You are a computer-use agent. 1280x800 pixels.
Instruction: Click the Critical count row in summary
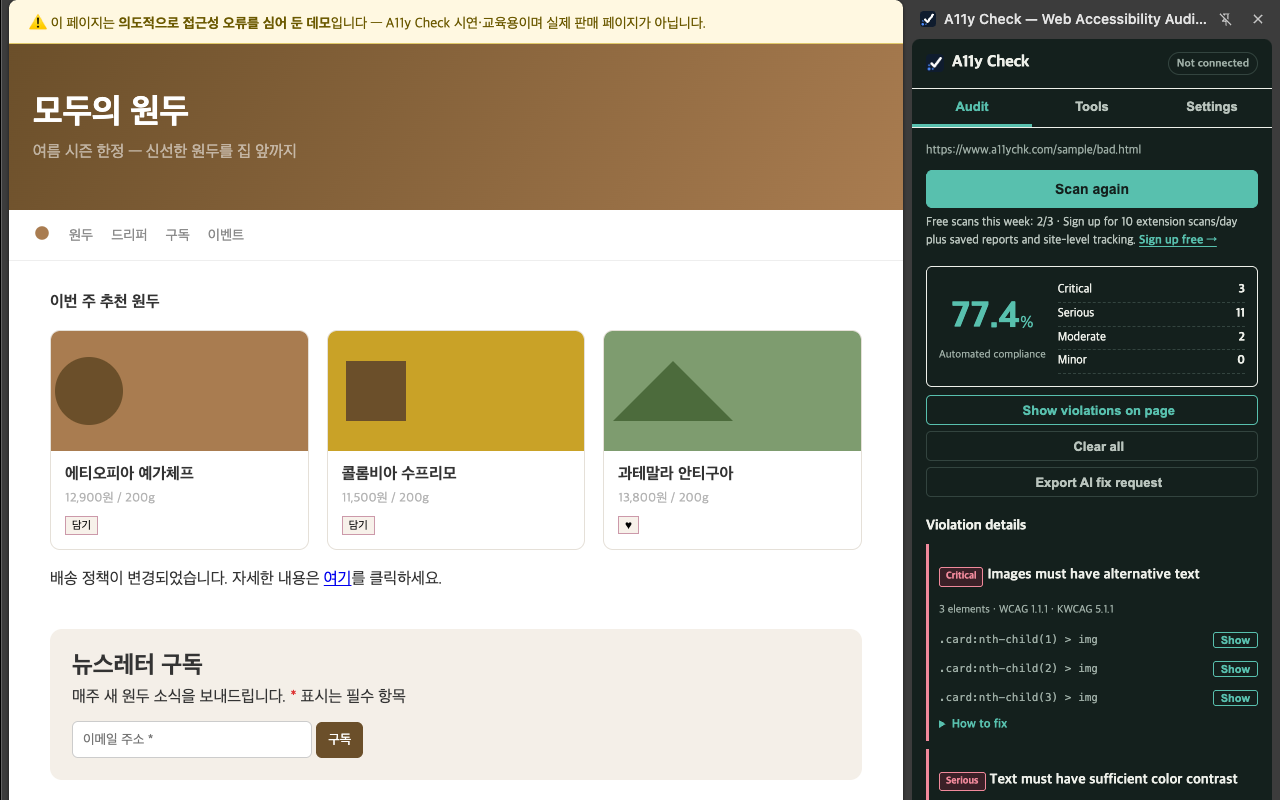tap(1151, 289)
